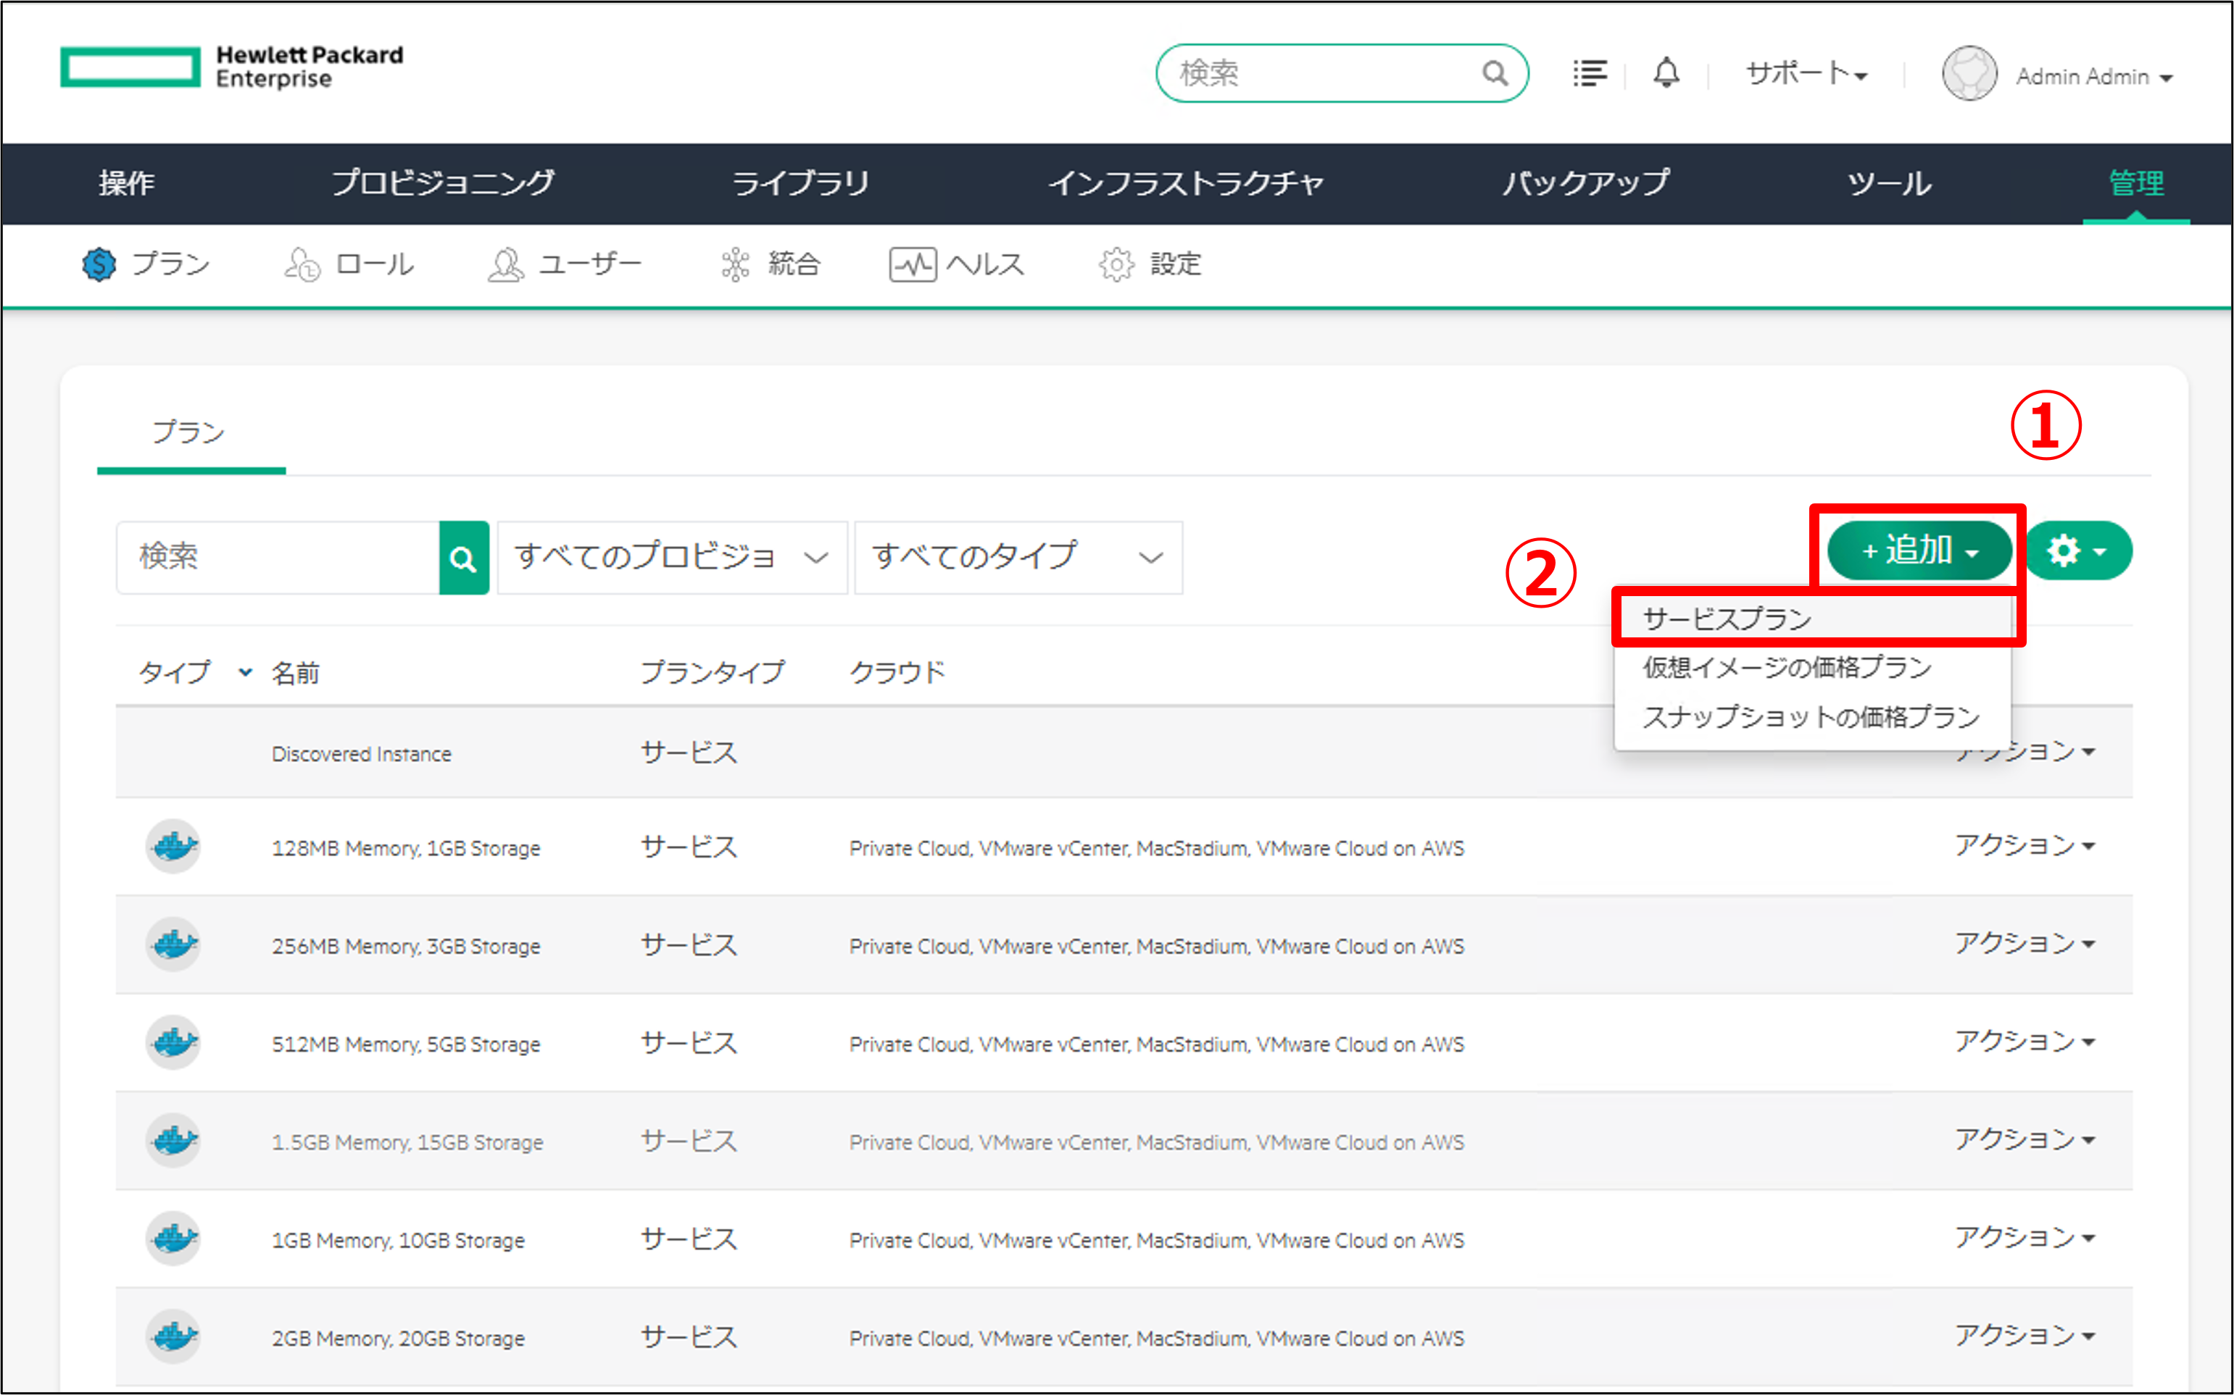2234x1395 pixels.
Task: Select スナップショットの価格プラン menu item
Action: tap(1810, 717)
